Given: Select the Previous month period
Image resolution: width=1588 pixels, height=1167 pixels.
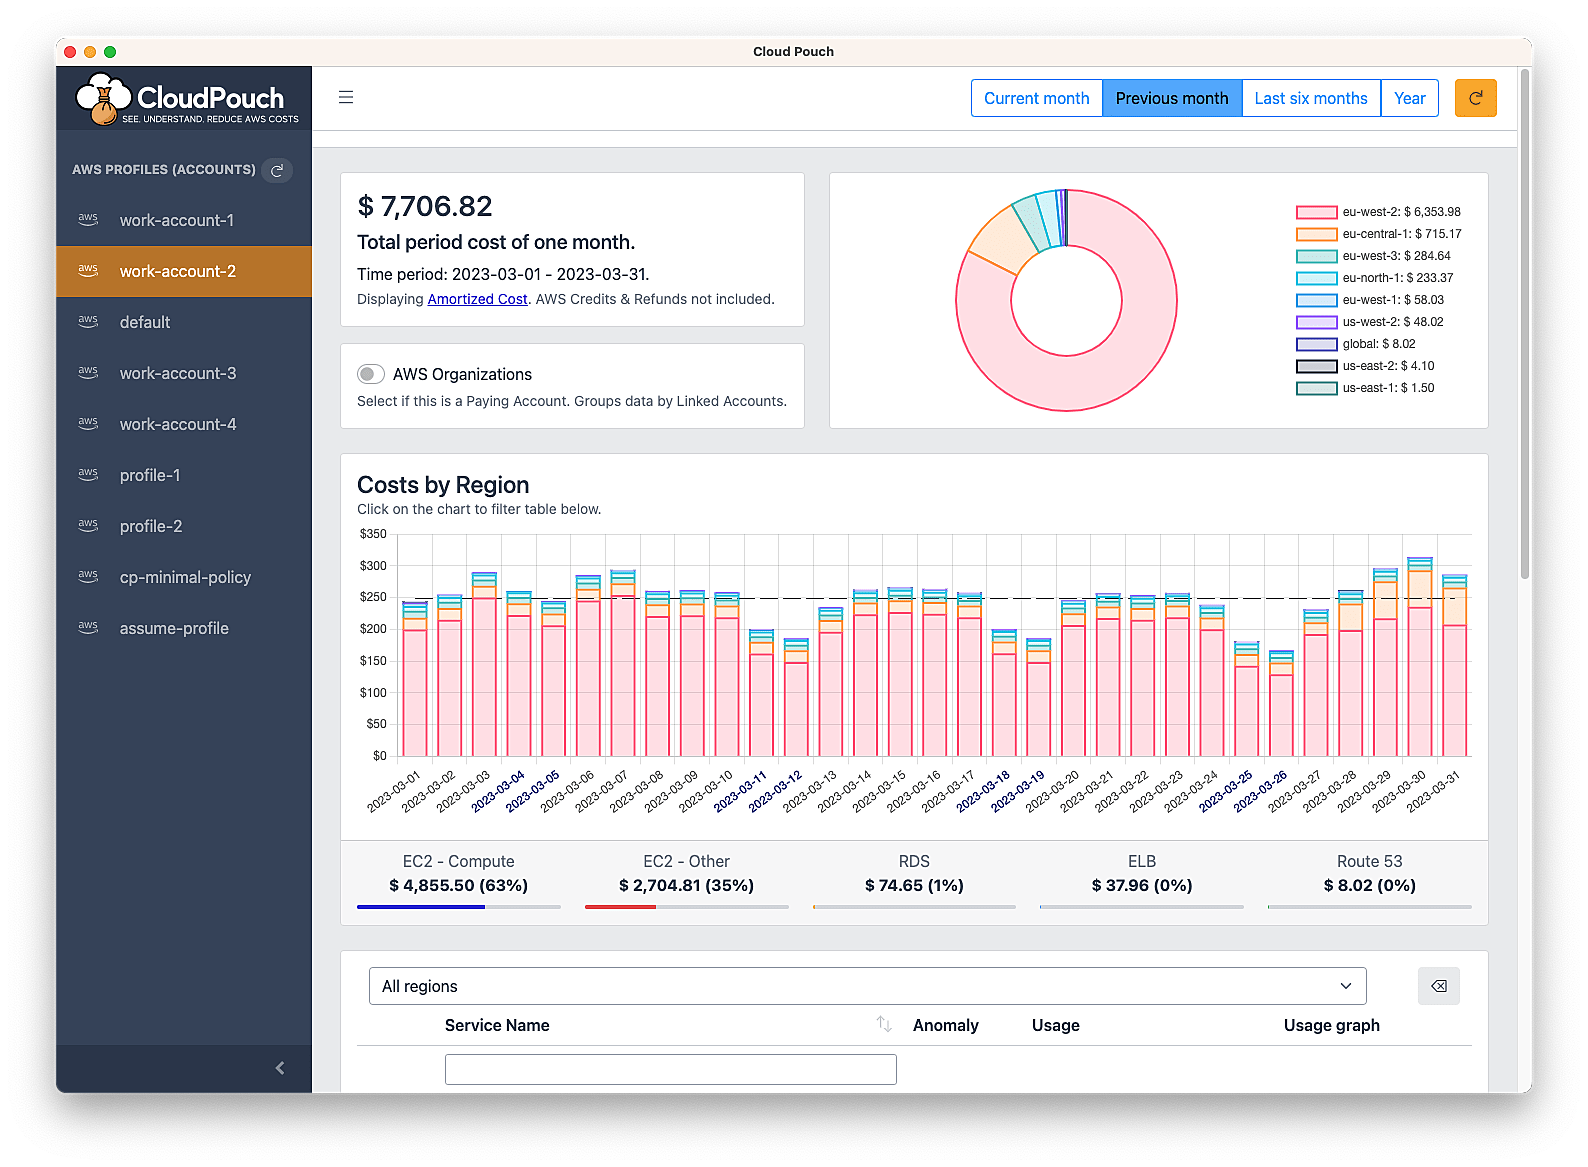Looking at the screenshot, I should [x=1172, y=98].
